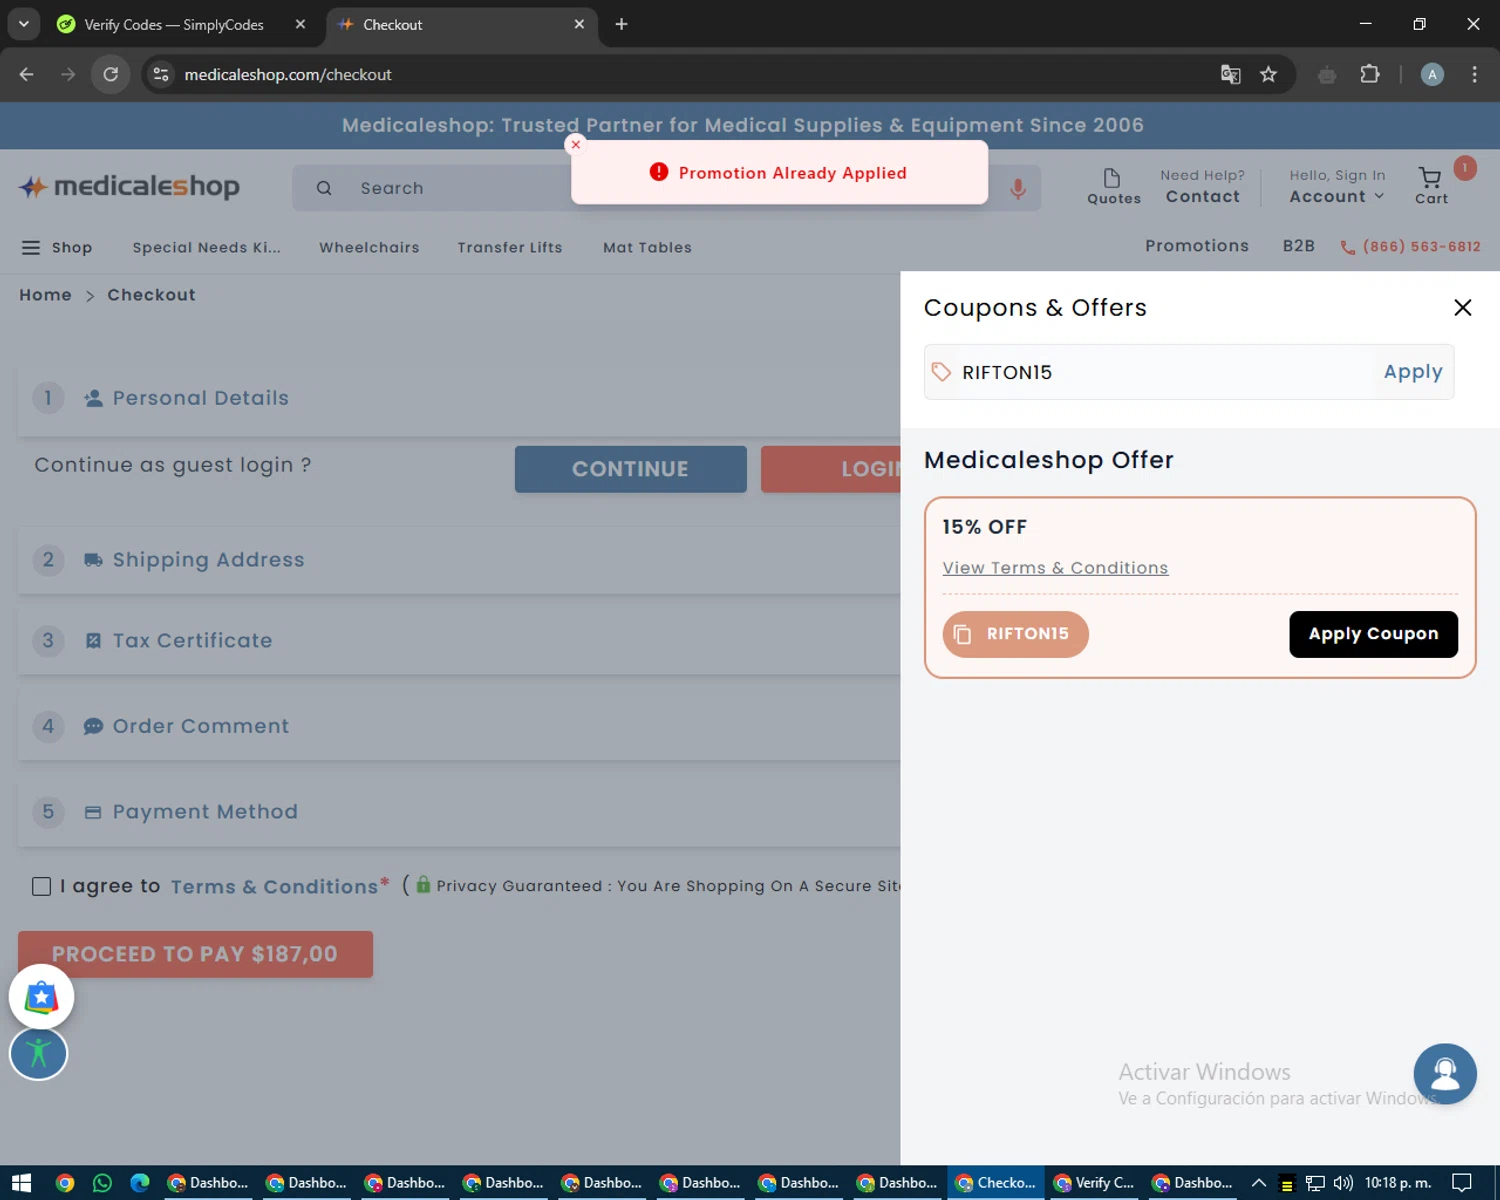Close the Checkout browser tab

(x=579, y=24)
